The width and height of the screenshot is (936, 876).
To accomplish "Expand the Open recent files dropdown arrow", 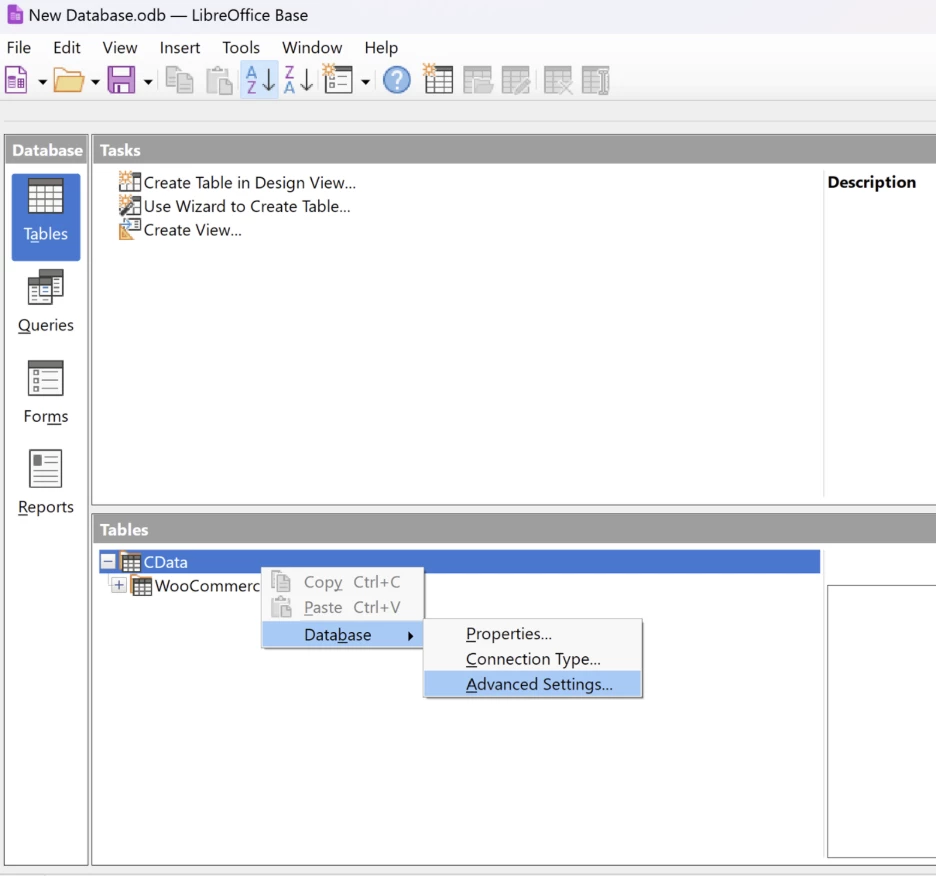I will (x=95, y=81).
